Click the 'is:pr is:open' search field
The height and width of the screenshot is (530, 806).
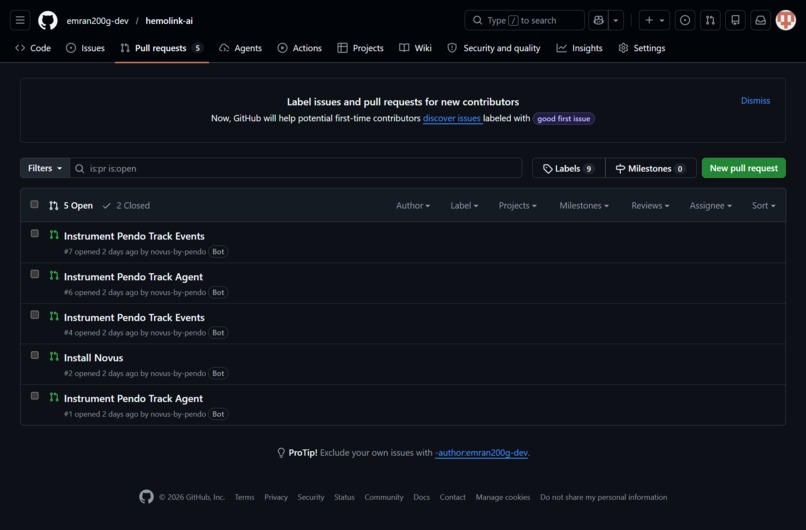(296, 168)
